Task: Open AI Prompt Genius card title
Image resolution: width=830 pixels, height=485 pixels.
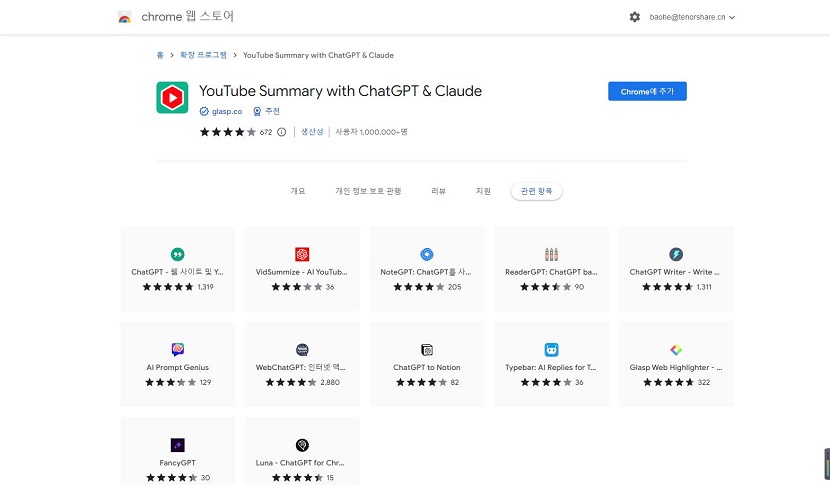Action: (178, 367)
